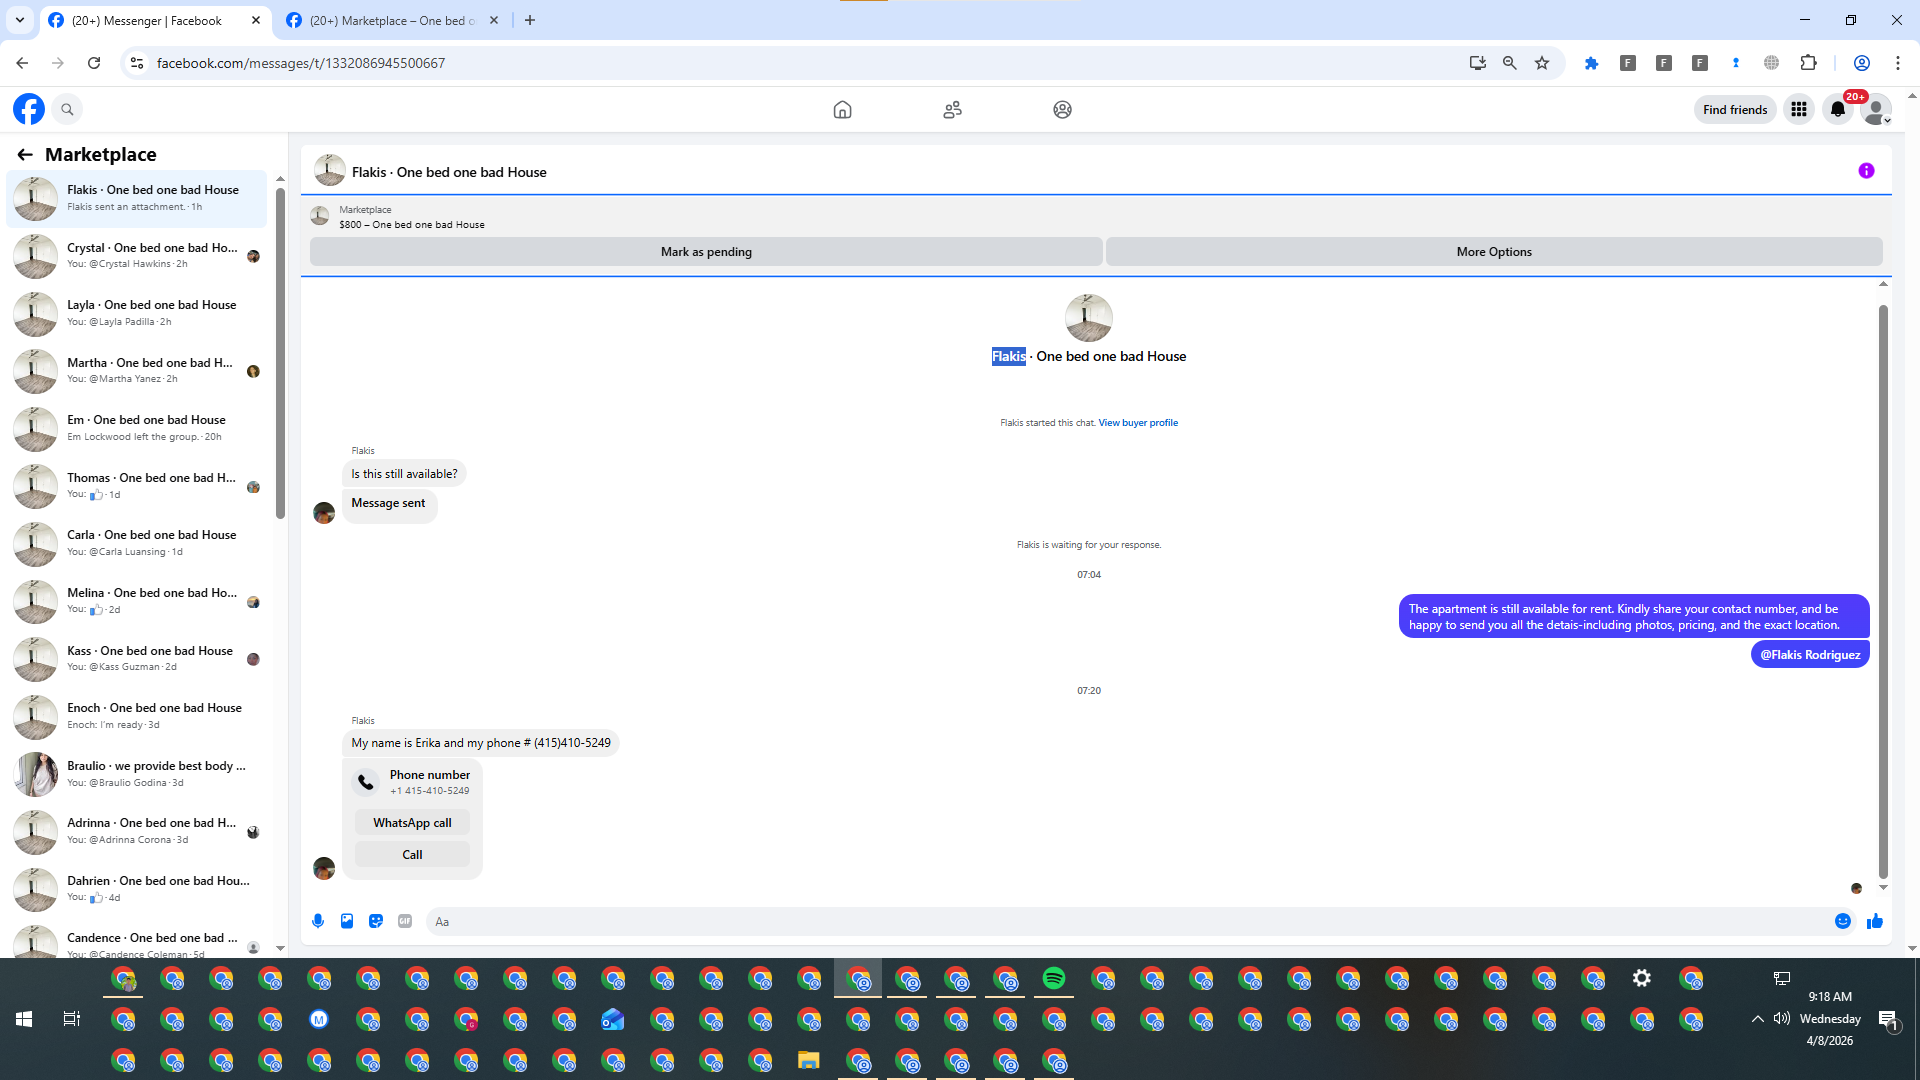Open the View buyer profile link
This screenshot has height=1080, width=1920.
pos(1138,423)
